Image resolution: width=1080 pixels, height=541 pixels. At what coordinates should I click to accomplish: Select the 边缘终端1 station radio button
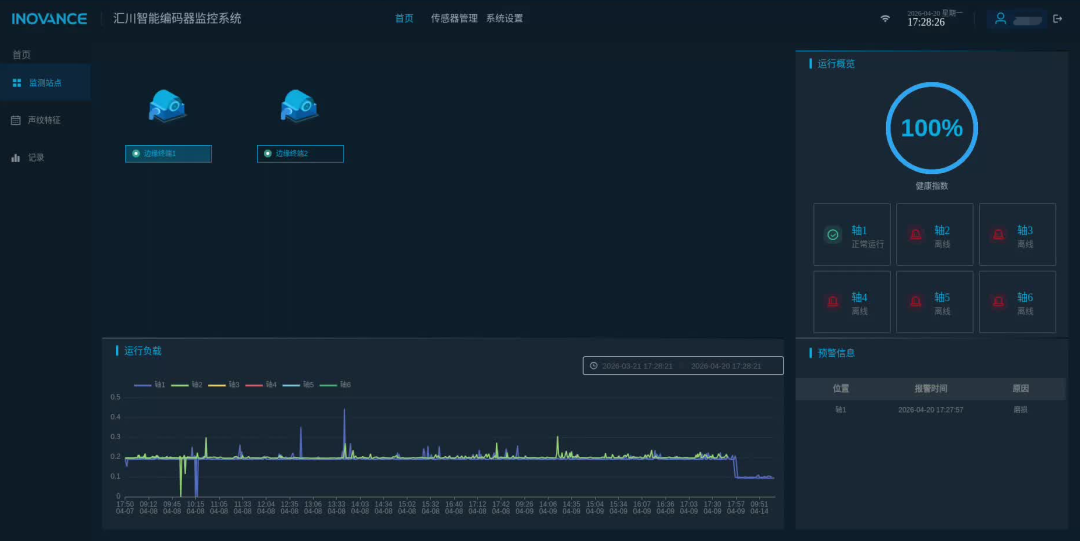click(x=136, y=154)
